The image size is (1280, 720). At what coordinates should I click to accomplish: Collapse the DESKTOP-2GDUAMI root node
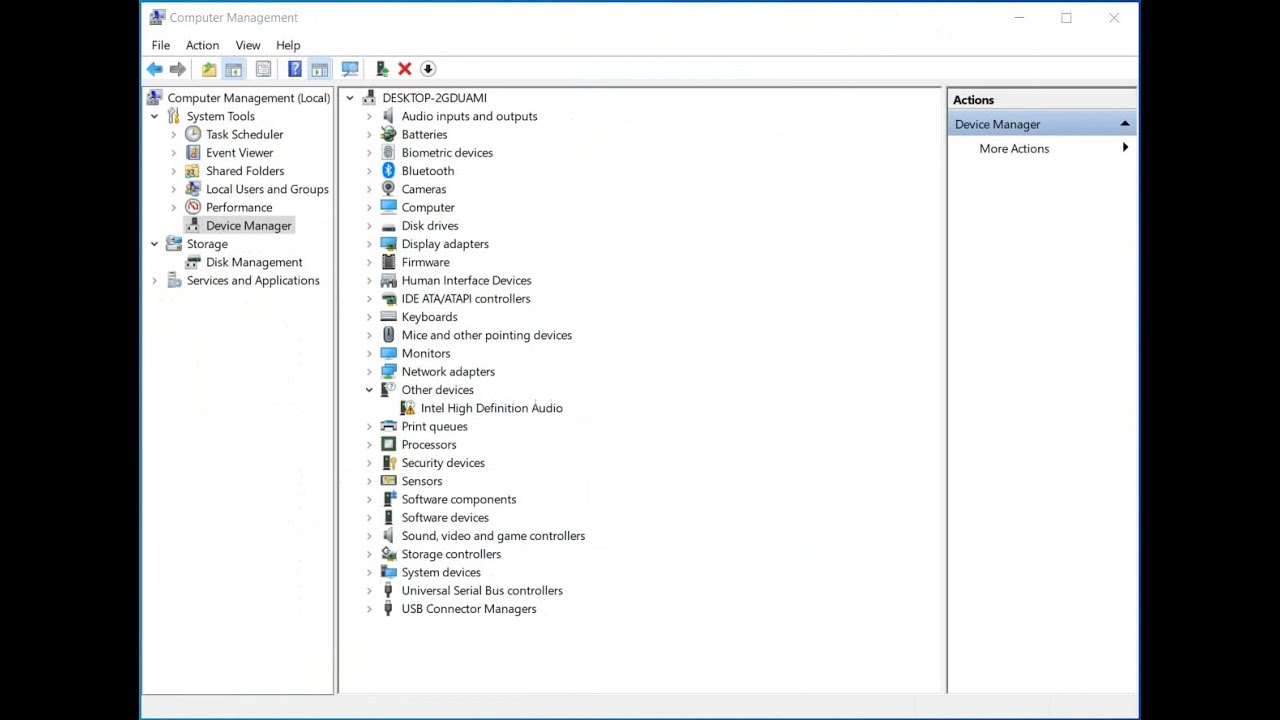349,98
